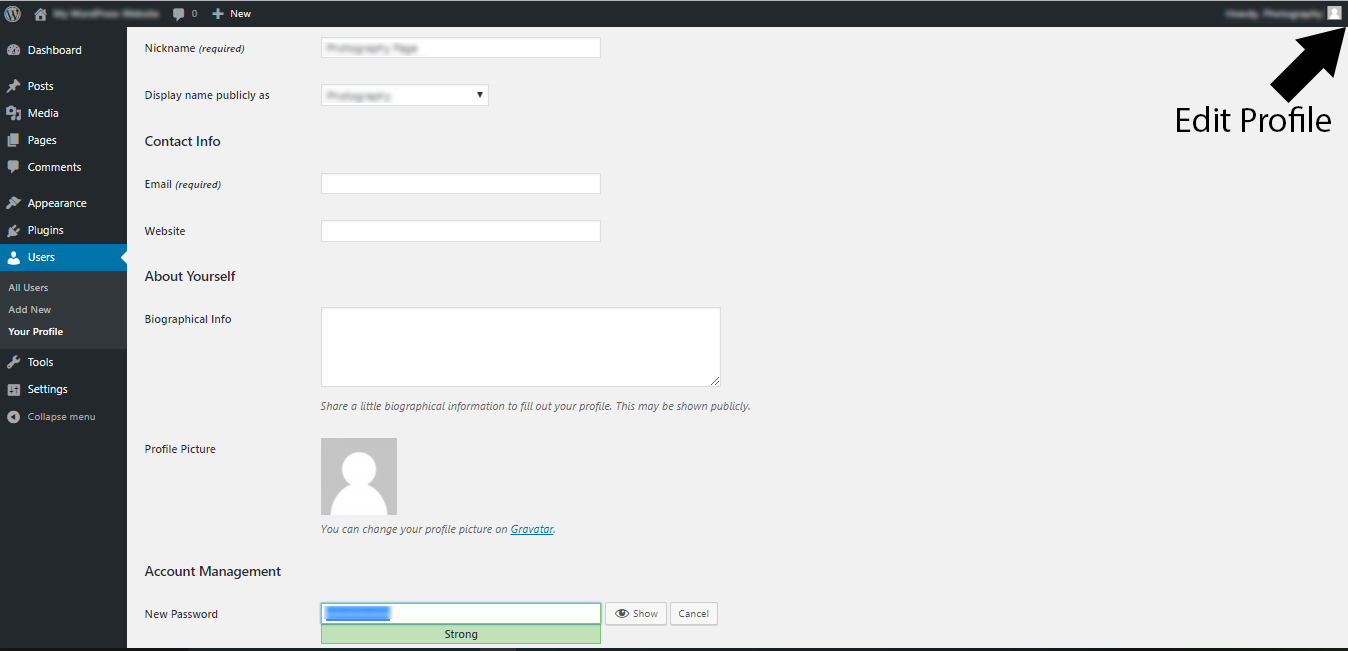The image size is (1348, 651).
Task: Open the Tools menu label
Action: [x=41, y=362]
